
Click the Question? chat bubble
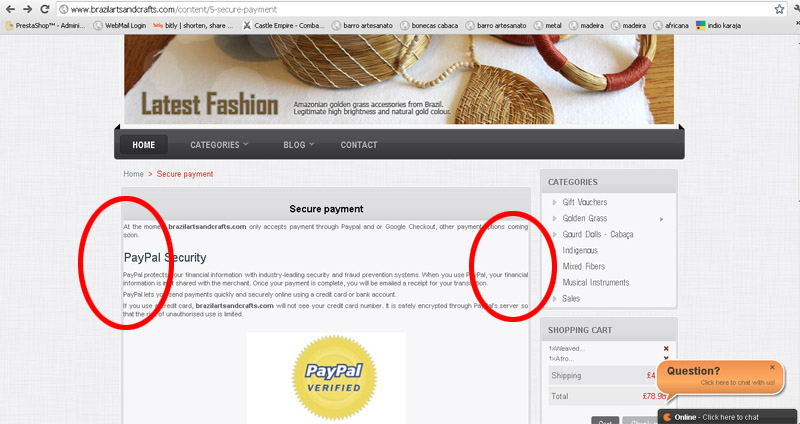(x=719, y=378)
